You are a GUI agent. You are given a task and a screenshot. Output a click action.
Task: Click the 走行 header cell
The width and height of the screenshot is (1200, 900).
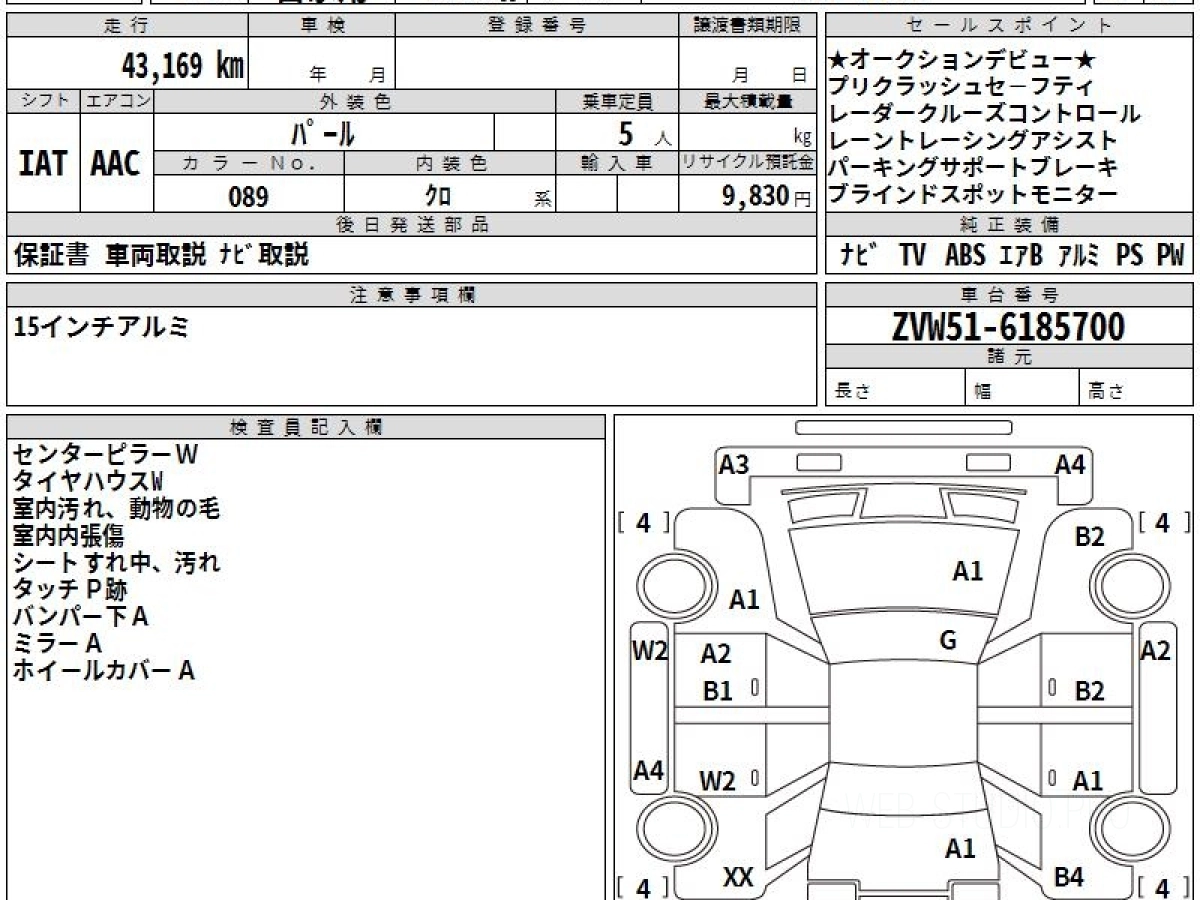click(x=126, y=26)
